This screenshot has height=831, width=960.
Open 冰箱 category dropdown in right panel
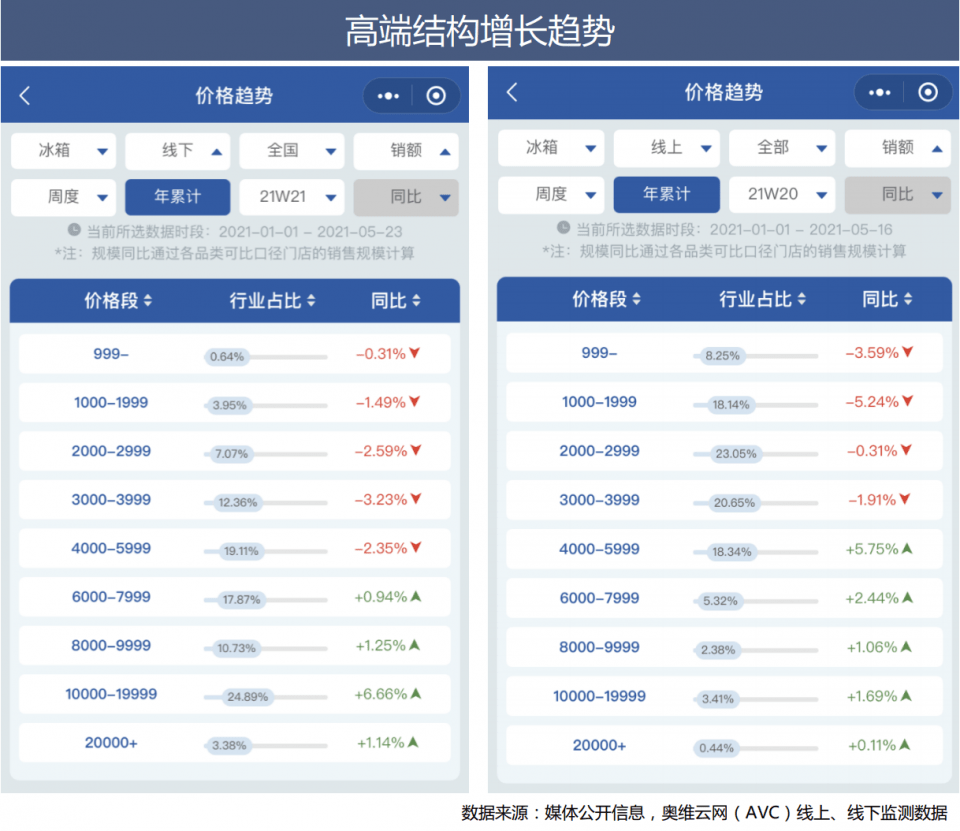click(551, 148)
